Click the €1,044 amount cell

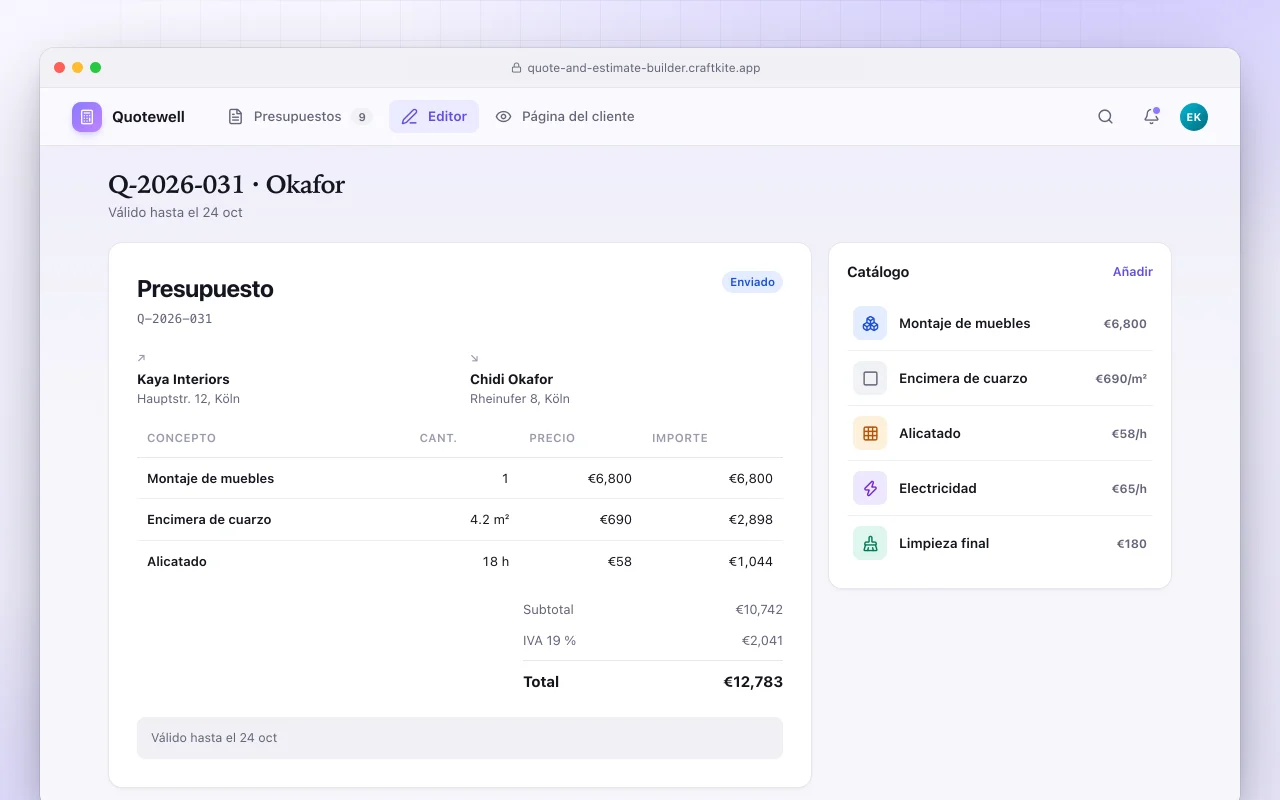tap(751, 562)
